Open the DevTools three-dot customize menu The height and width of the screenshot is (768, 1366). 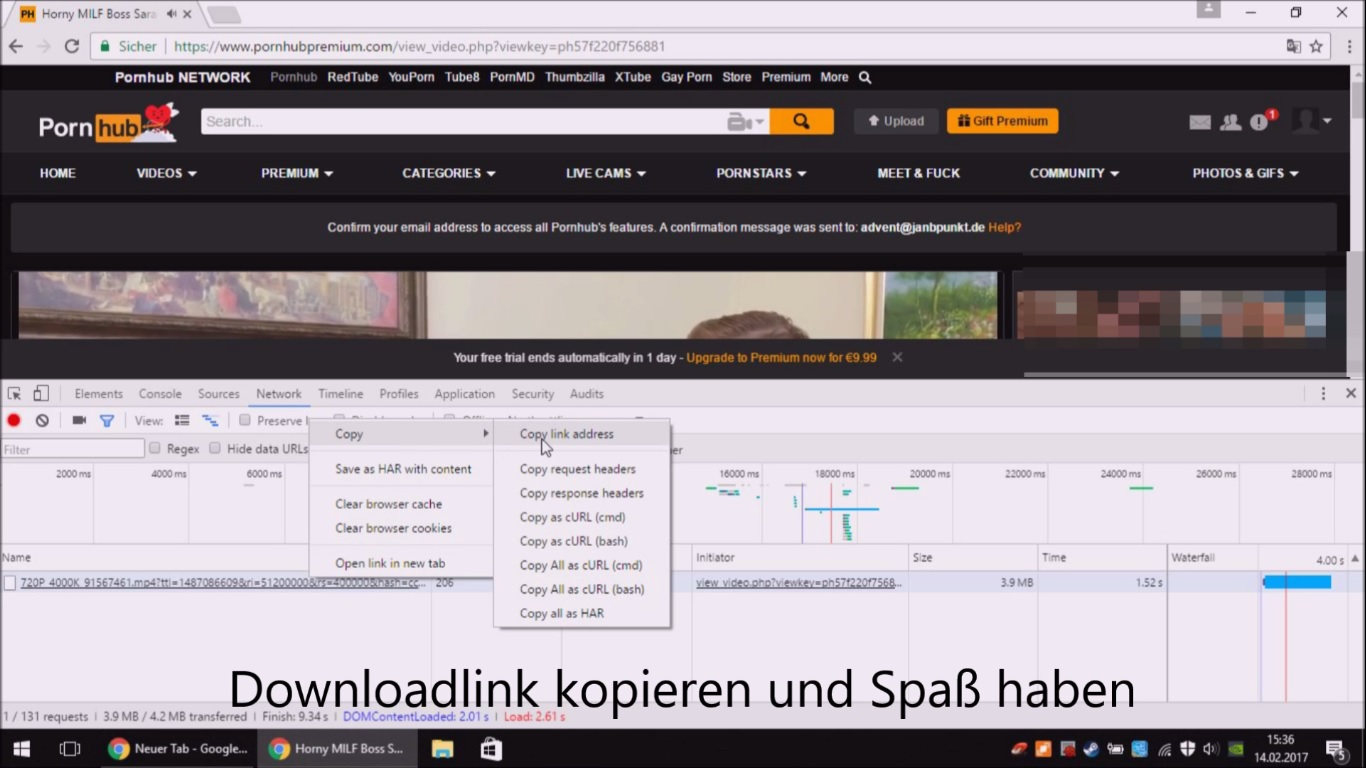click(1323, 394)
